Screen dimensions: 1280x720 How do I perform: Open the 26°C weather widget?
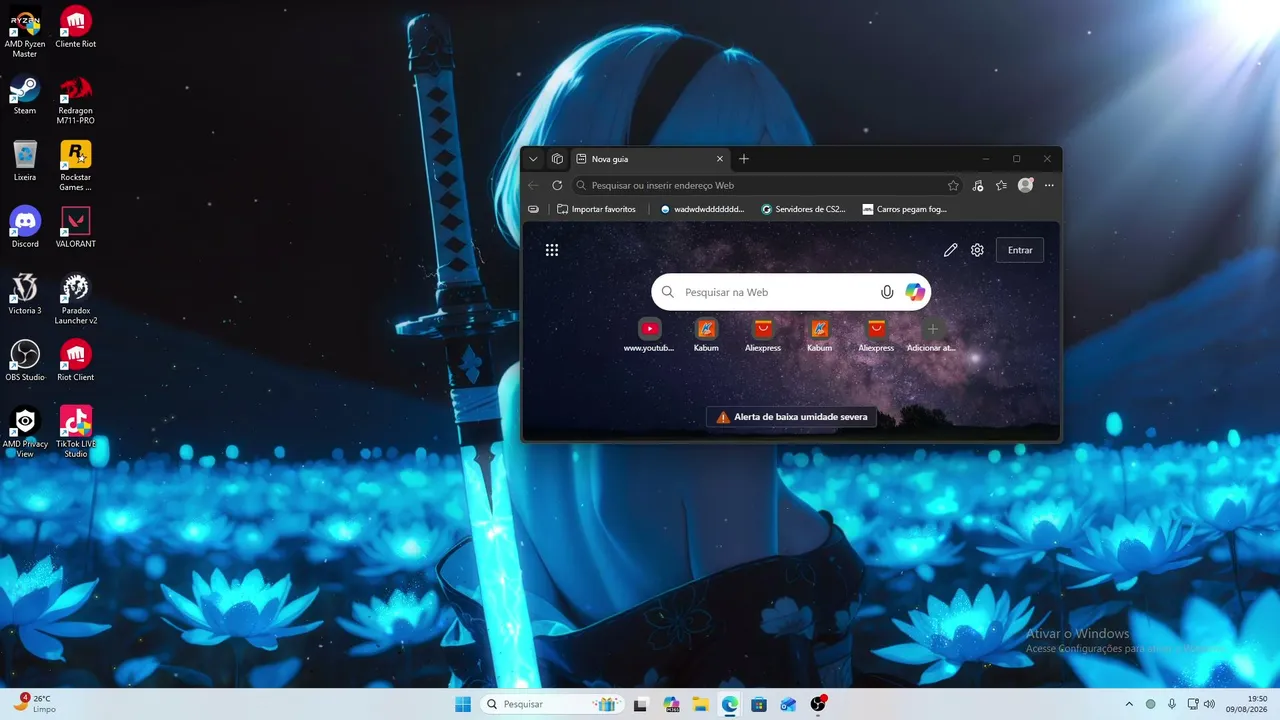[36, 703]
